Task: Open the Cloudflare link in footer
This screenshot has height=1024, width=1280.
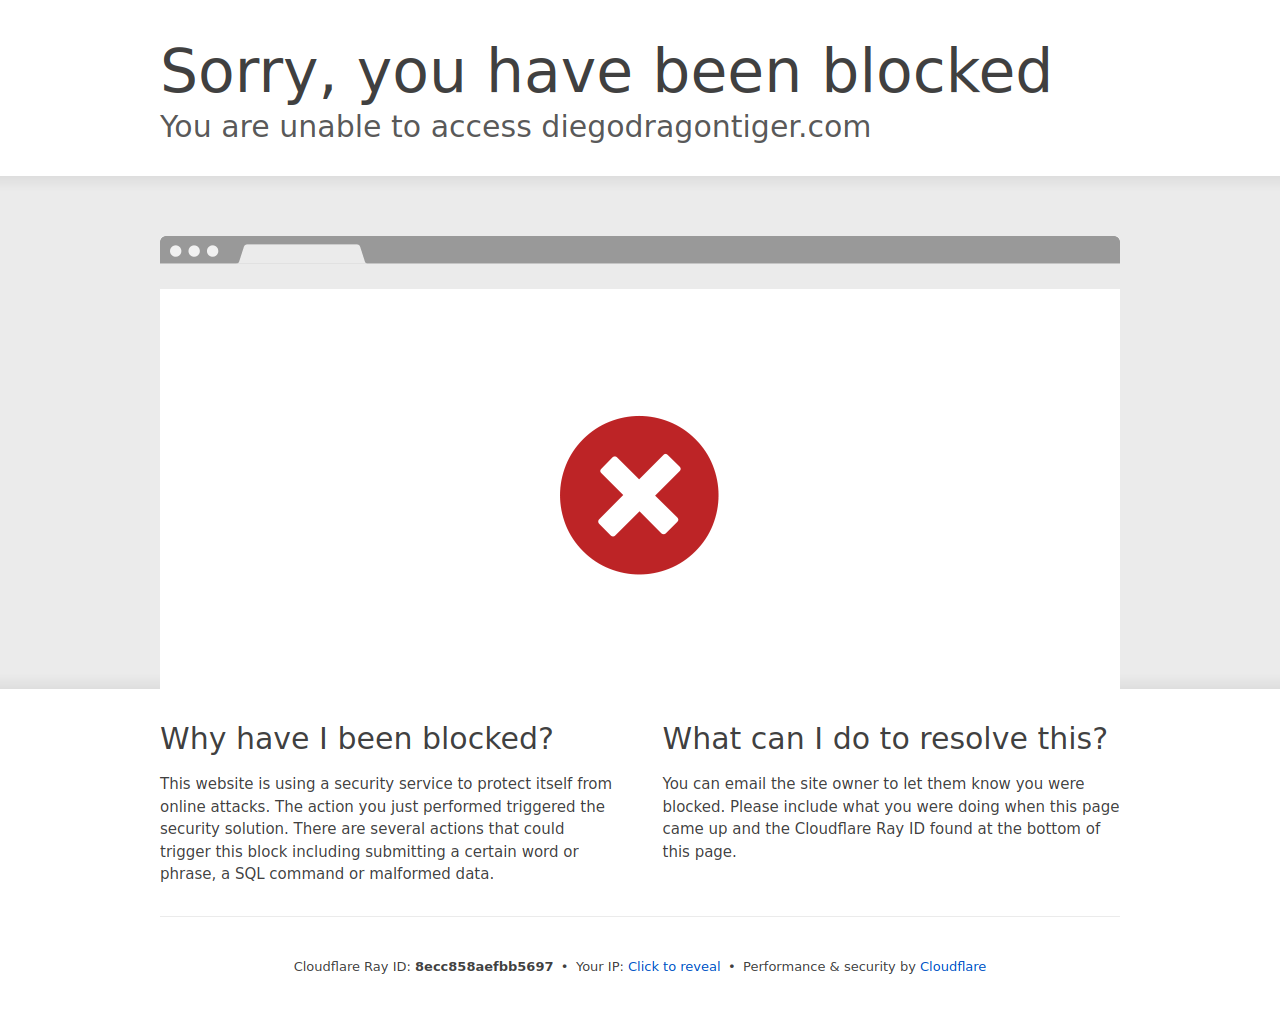Action: point(953,966)
